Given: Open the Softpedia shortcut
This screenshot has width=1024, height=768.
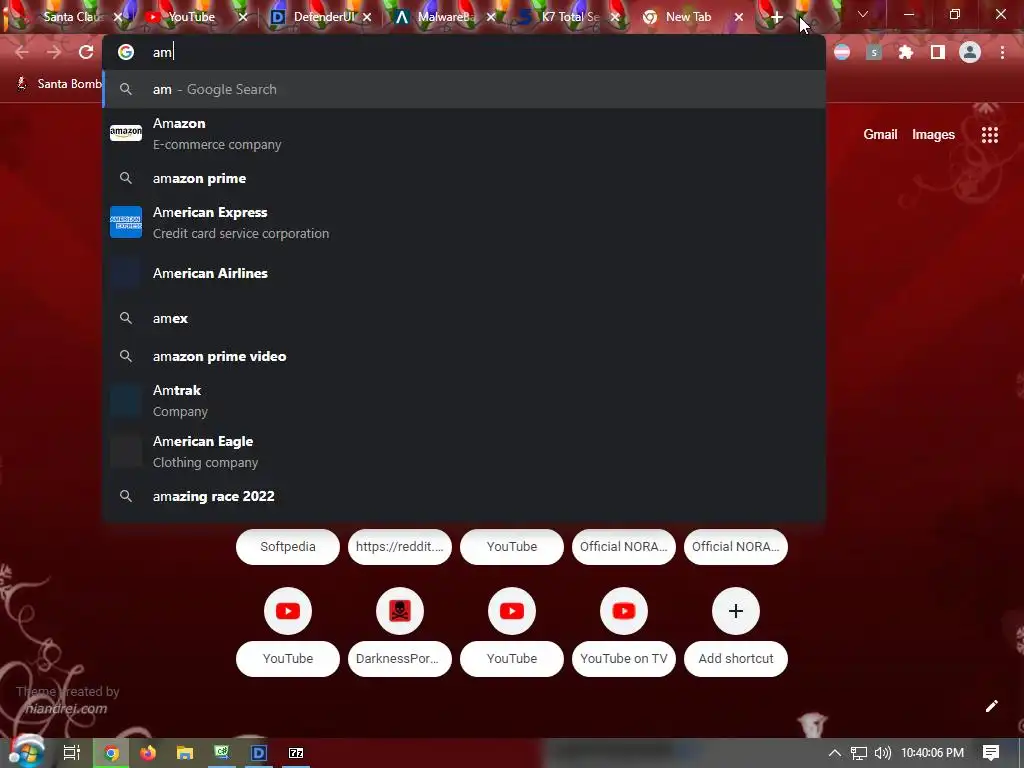Looking at the screenshot, I should (x=287, y=547).
